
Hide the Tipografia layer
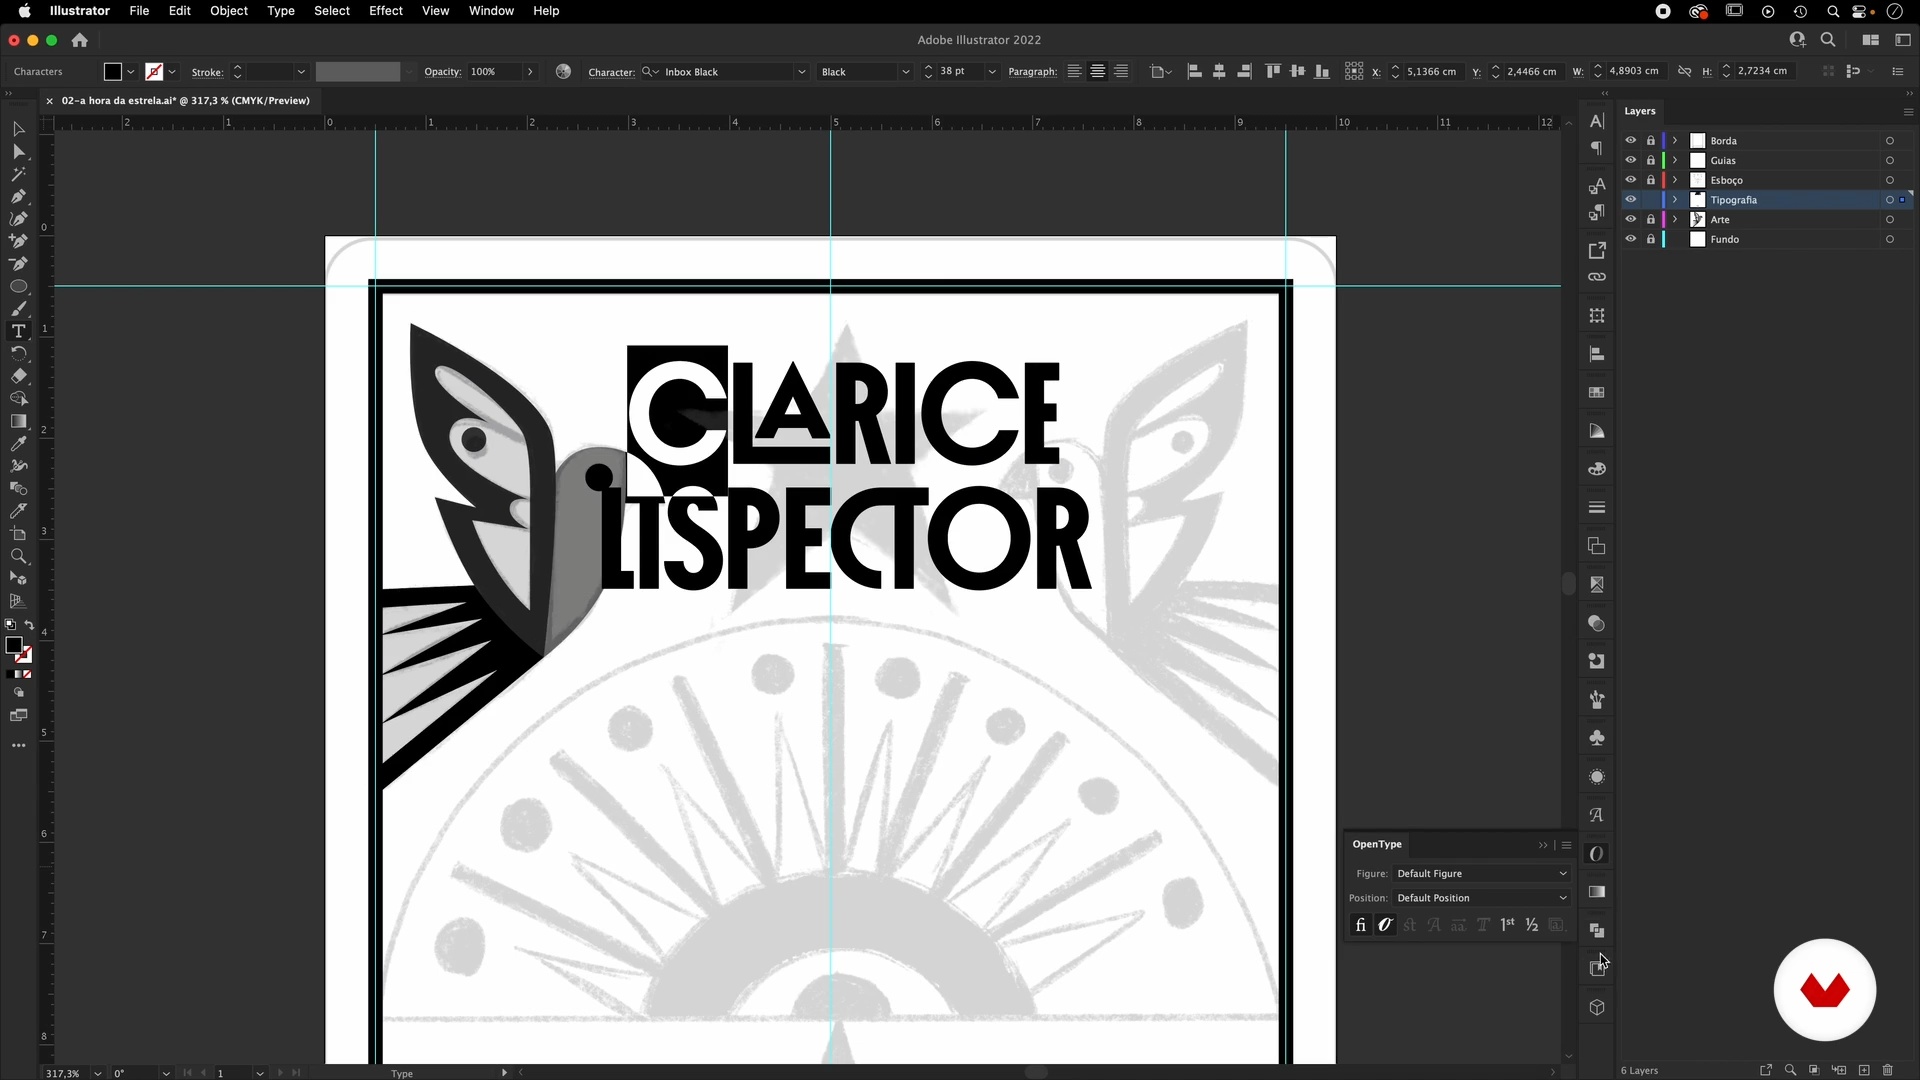(x=1630, y=200)
